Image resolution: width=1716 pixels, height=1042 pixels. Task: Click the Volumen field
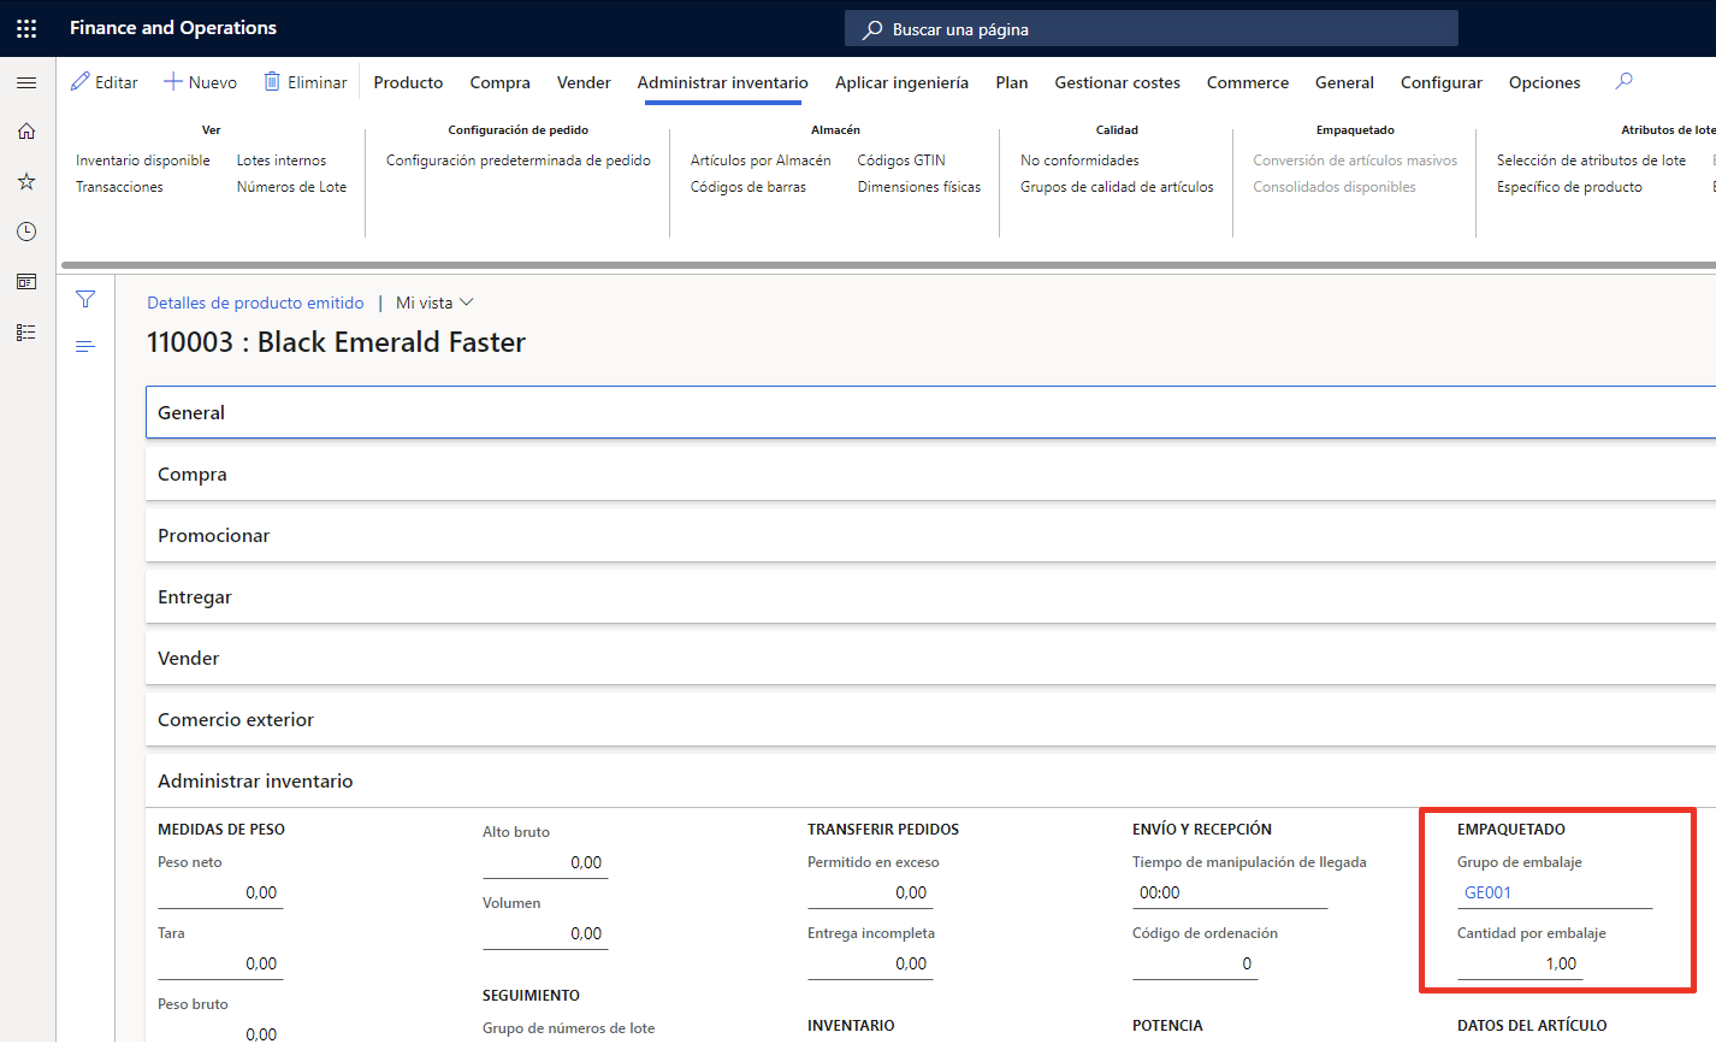click(x=545, y=933)
